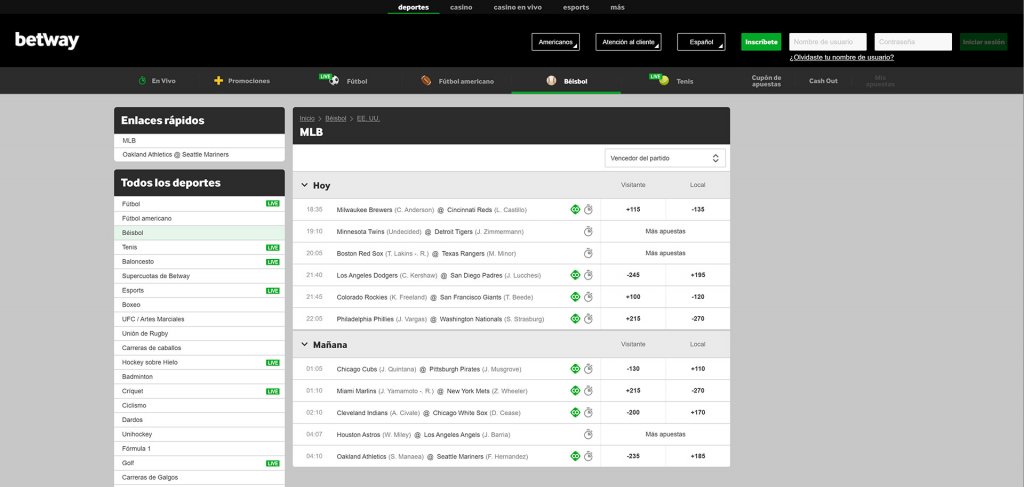Screen dimensions: 1024x487
Task: Open green eye icon for Oakland Athletics game
Action: 575,456
